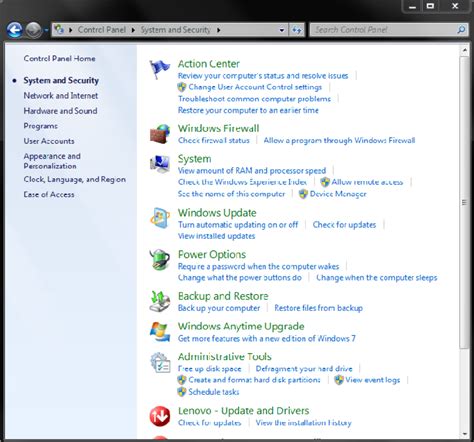Click the Backup and Restore icon
474x442 pixels.
coord(160,301)
